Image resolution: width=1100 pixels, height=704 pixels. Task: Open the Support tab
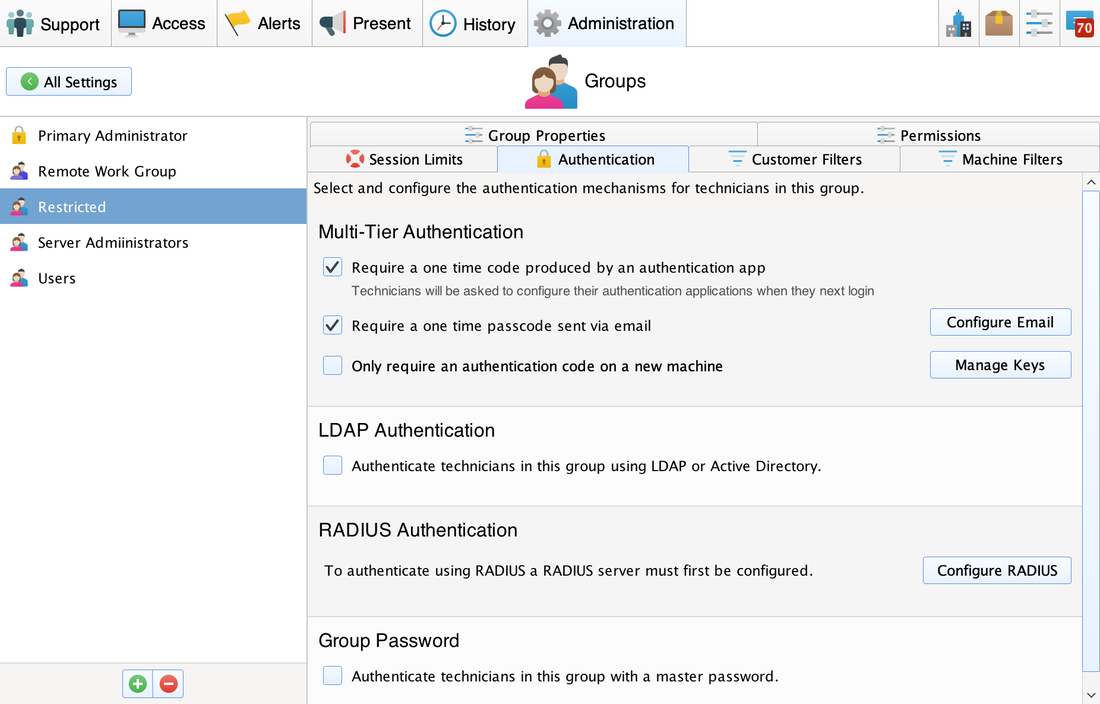point(55,23)
